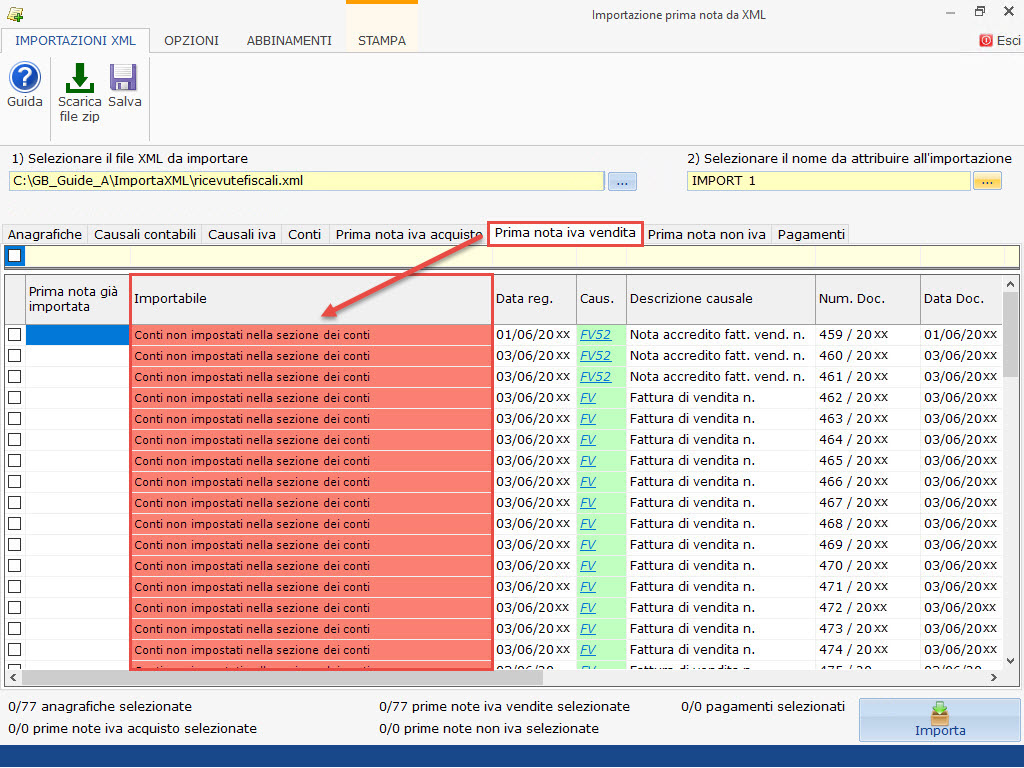Viewport: 1024px width, 768px height.
Task: Browse for XML file with ellipsis button
Action: 622,182
